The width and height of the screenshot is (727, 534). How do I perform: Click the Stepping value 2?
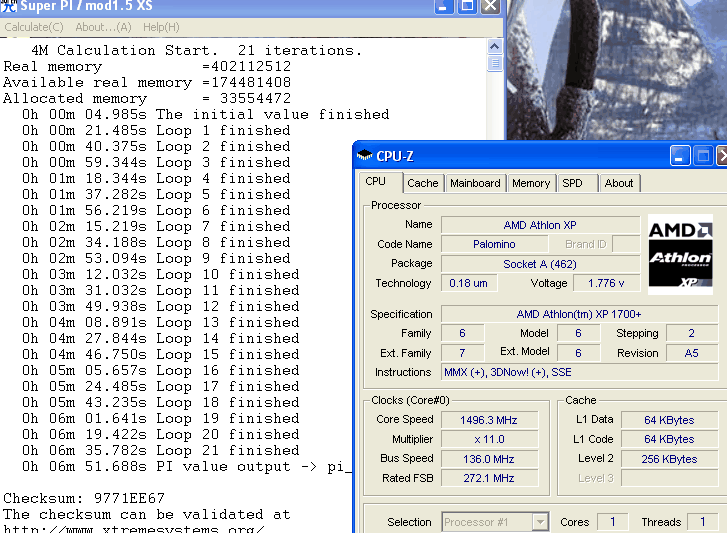(x=692, y=333)
